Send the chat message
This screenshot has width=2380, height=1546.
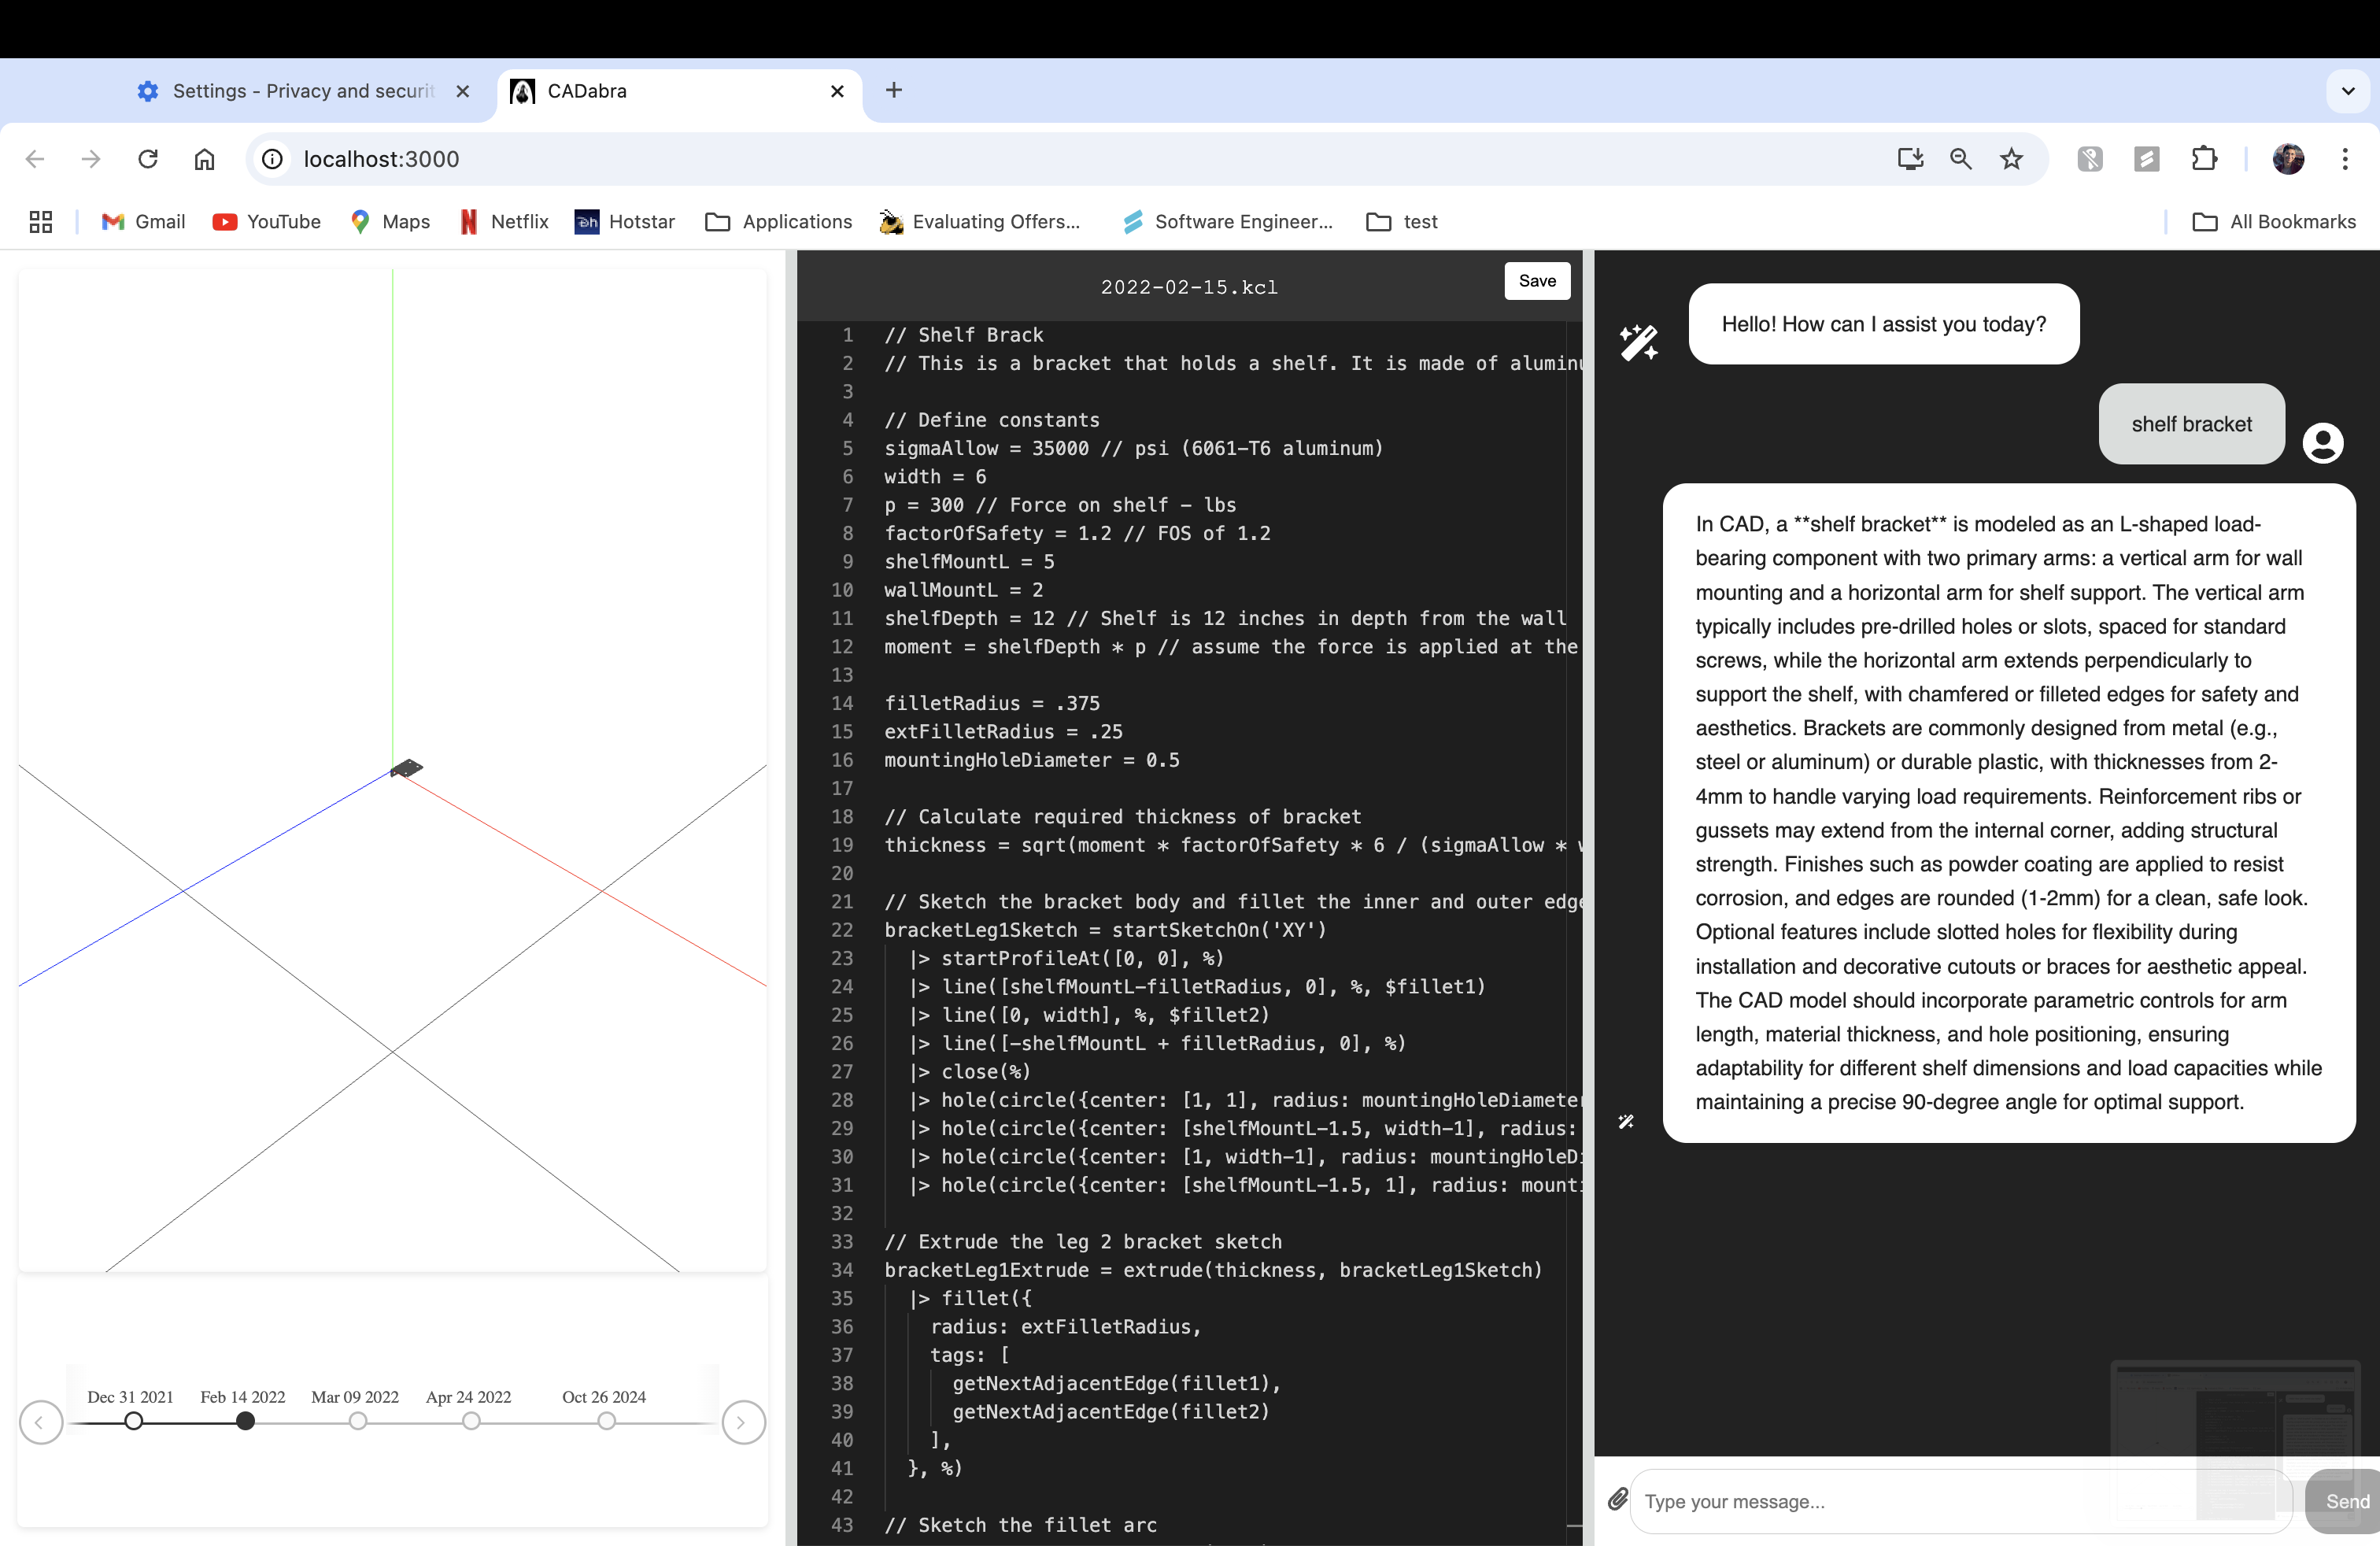point(2345,1500)
